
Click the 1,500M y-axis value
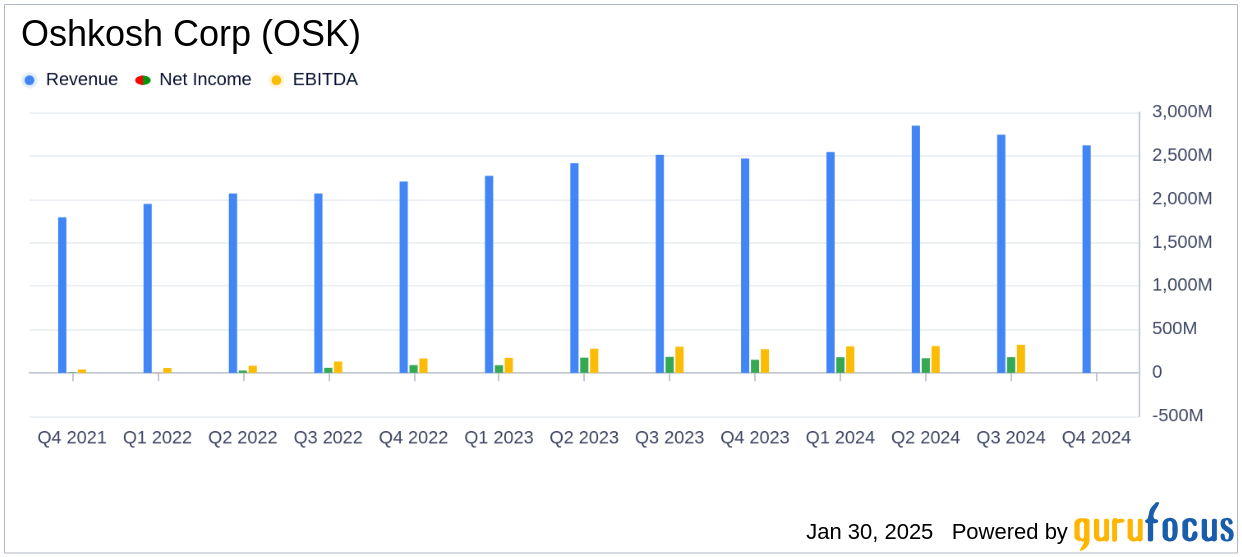[x=1182, y=242]
